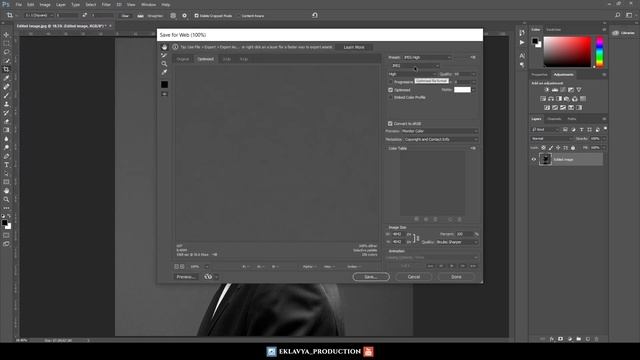The height and width of the screenshot is (360, 640).
Task: Select the Crop tool in main toolbar
Action: pyautogui.click(x=6, y=69)
